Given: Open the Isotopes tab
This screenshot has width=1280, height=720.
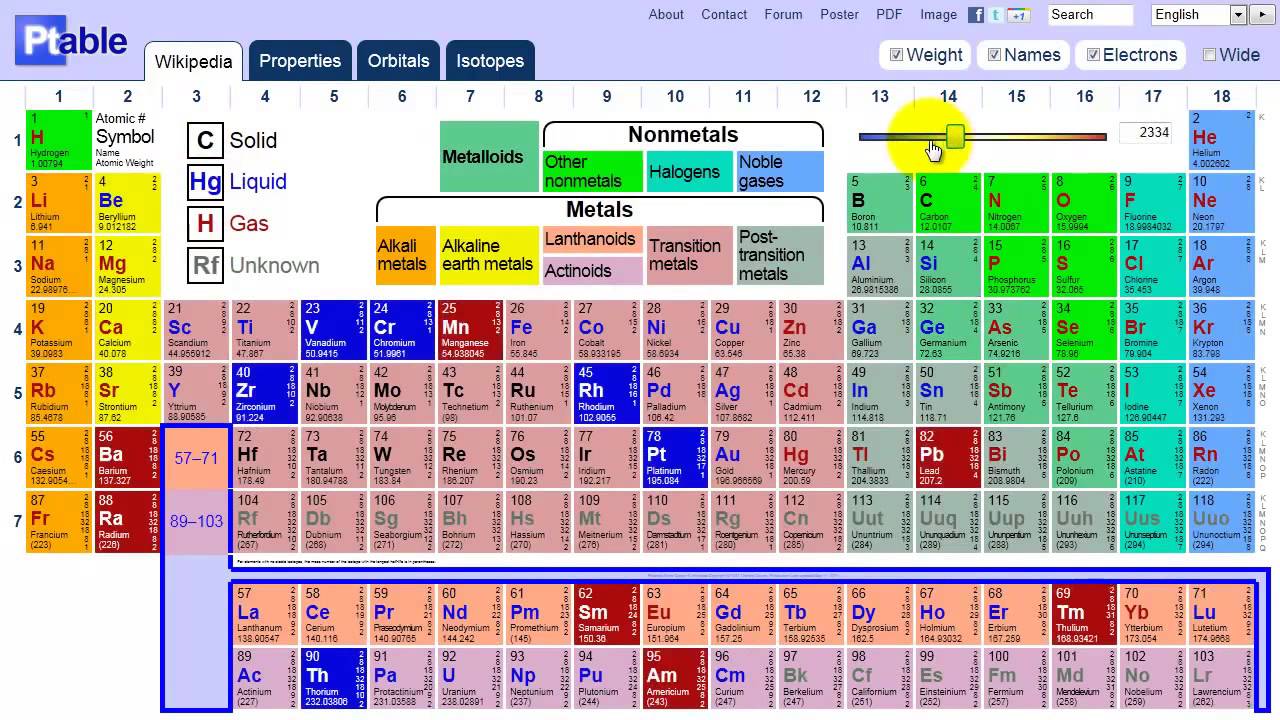Looking at the screenshot, I should coord(490,61).
